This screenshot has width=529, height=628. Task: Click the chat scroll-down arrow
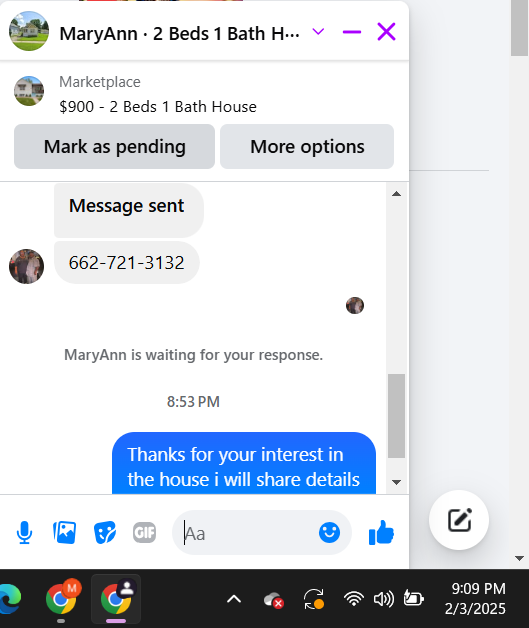[x=396, y=482]
